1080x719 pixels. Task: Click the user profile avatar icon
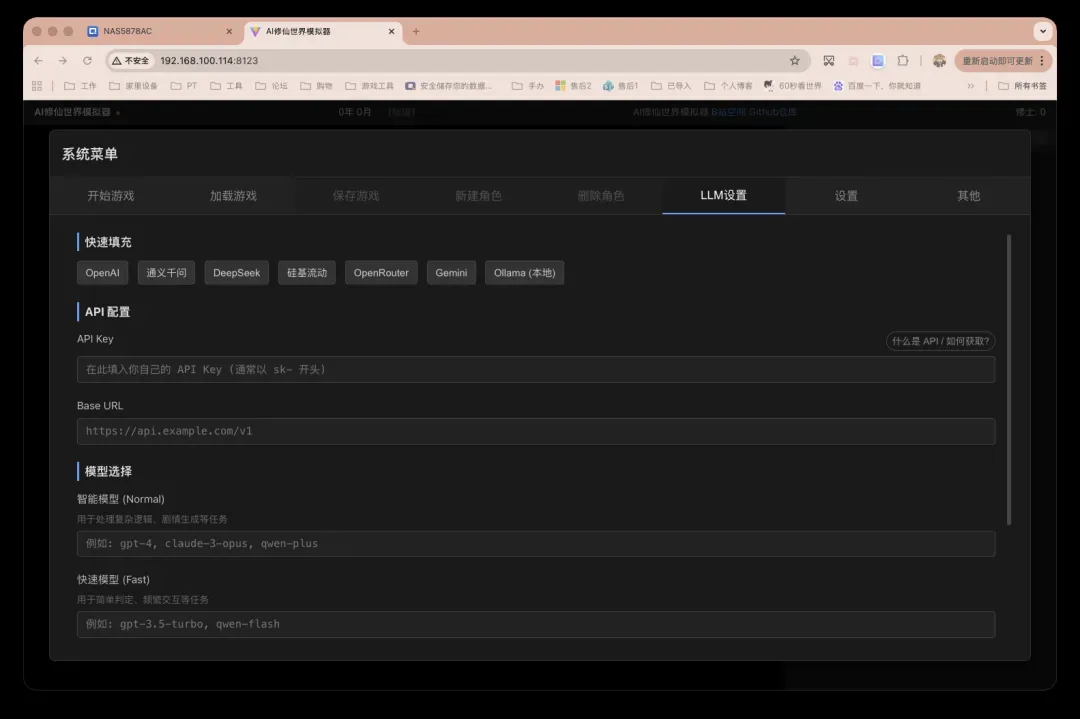(939, 61)
